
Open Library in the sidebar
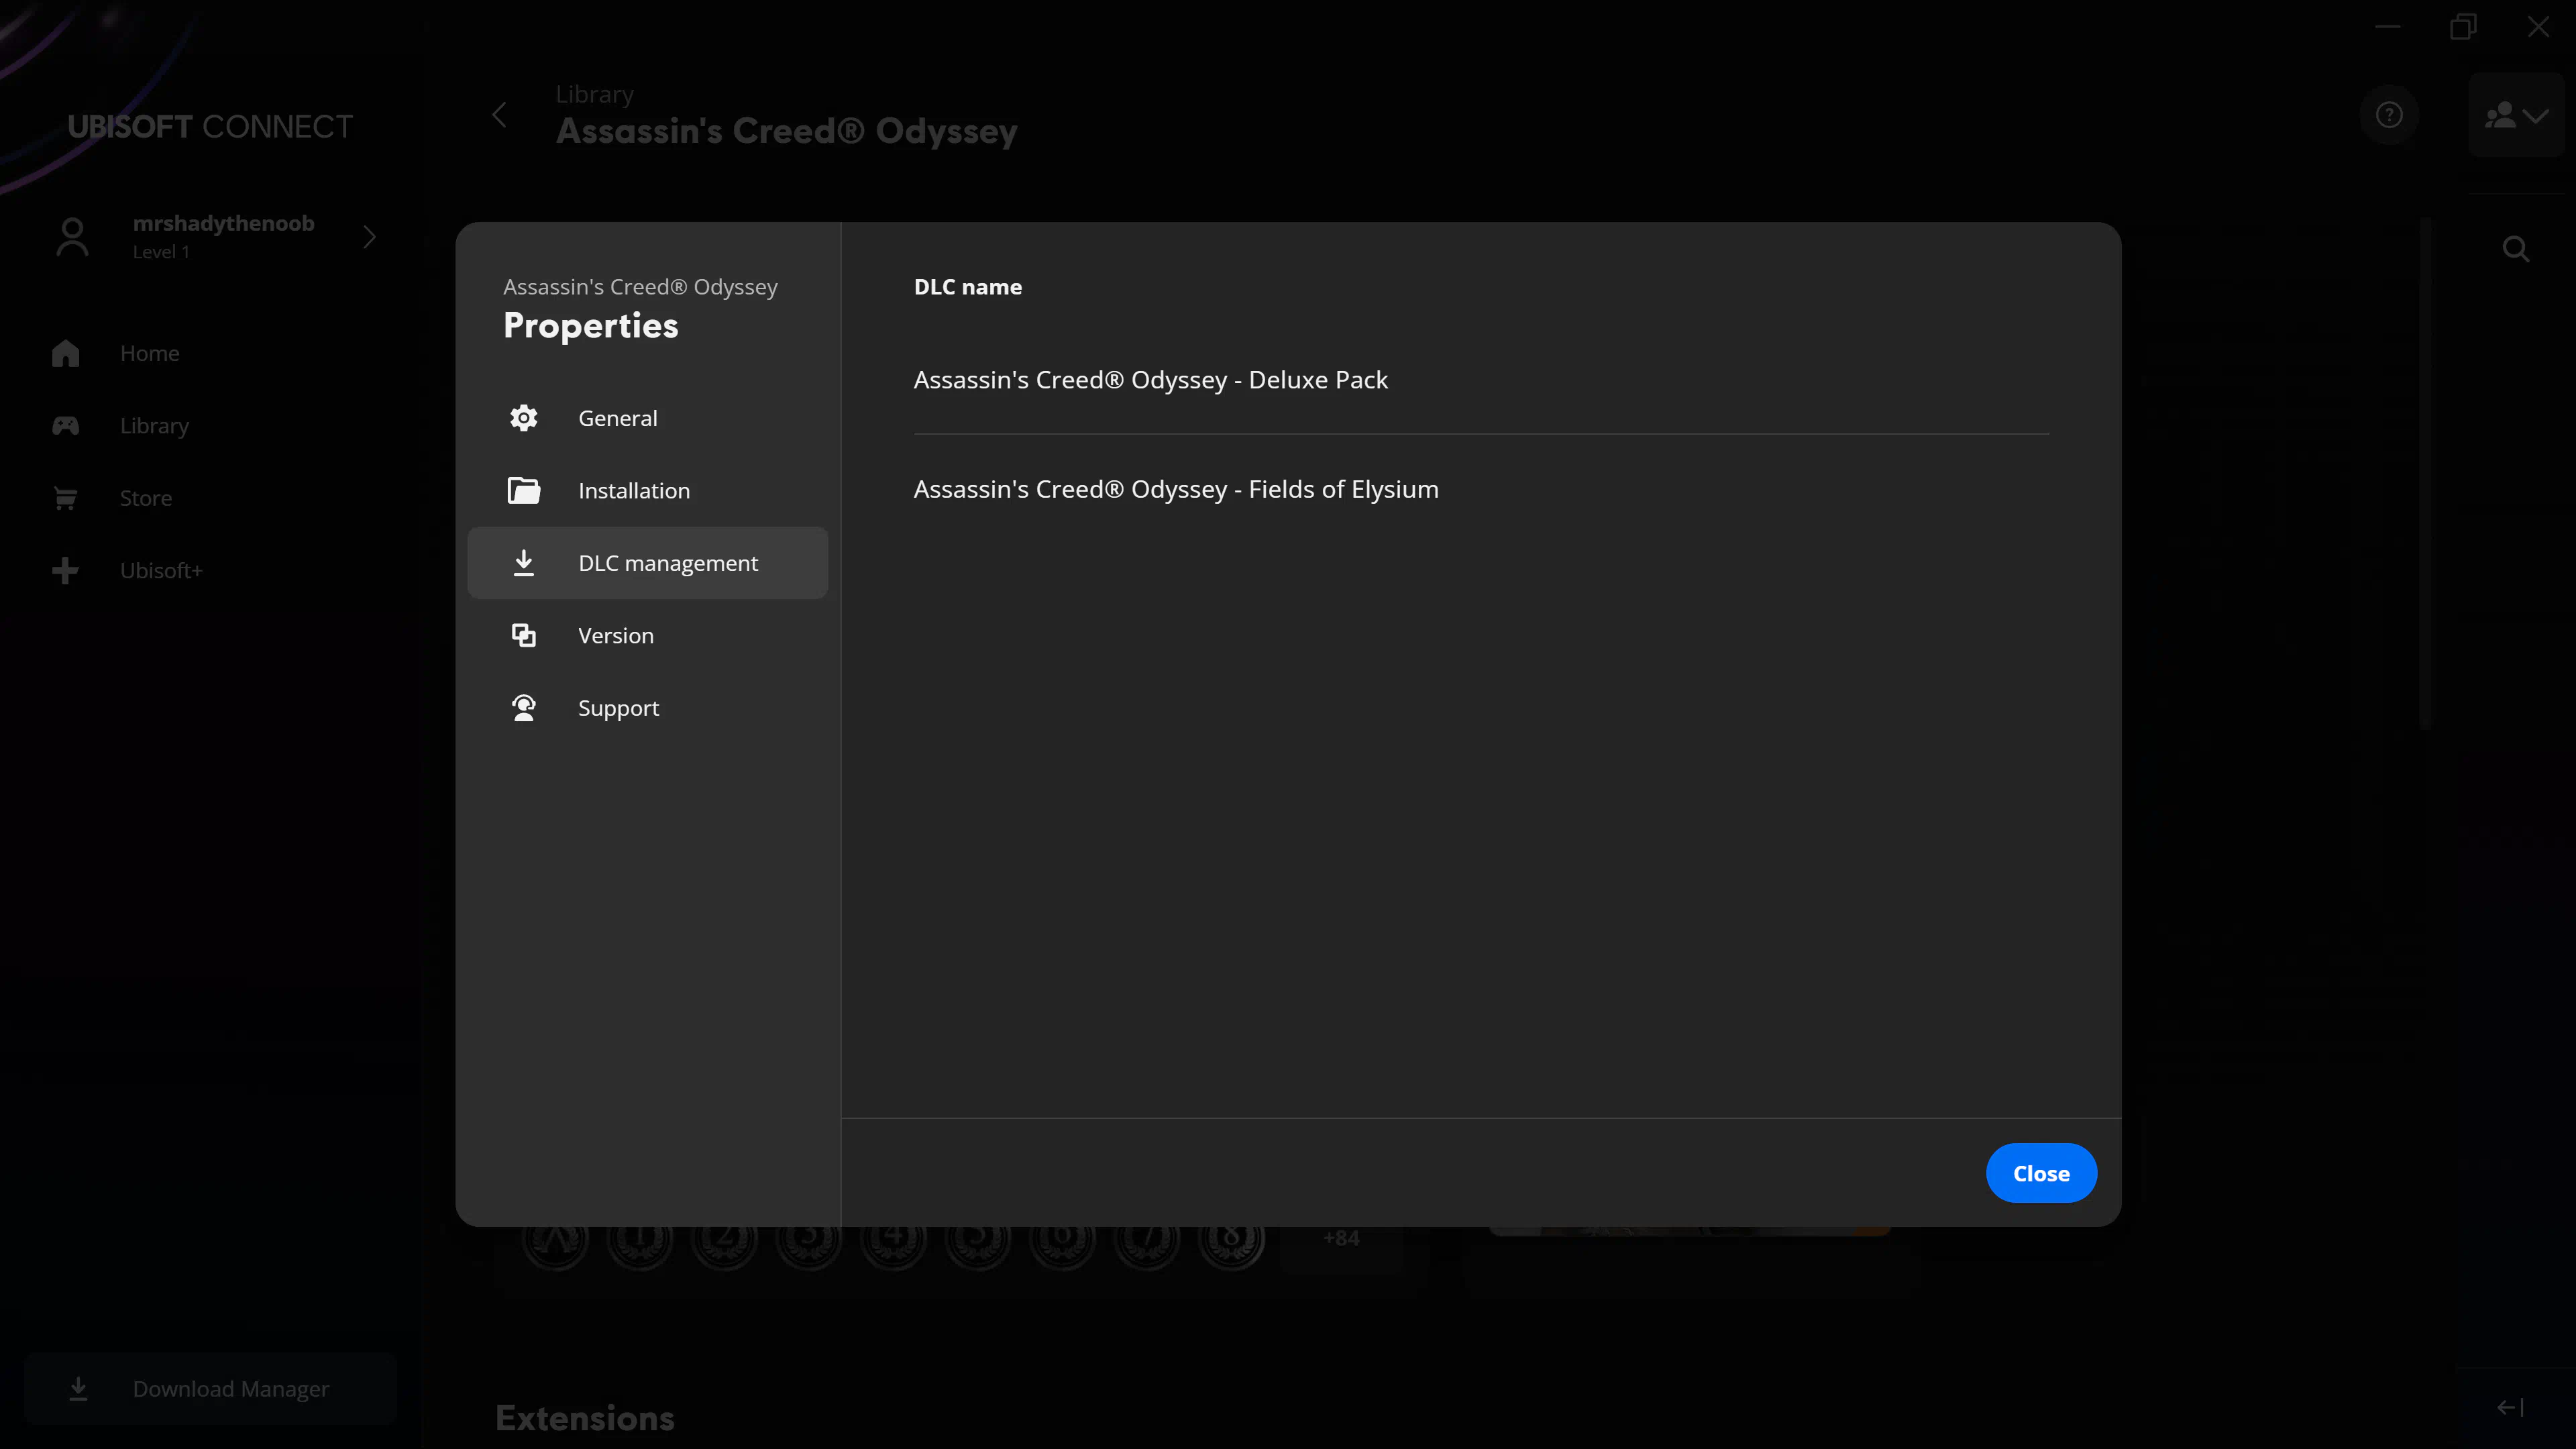click(x=154, y=426)
